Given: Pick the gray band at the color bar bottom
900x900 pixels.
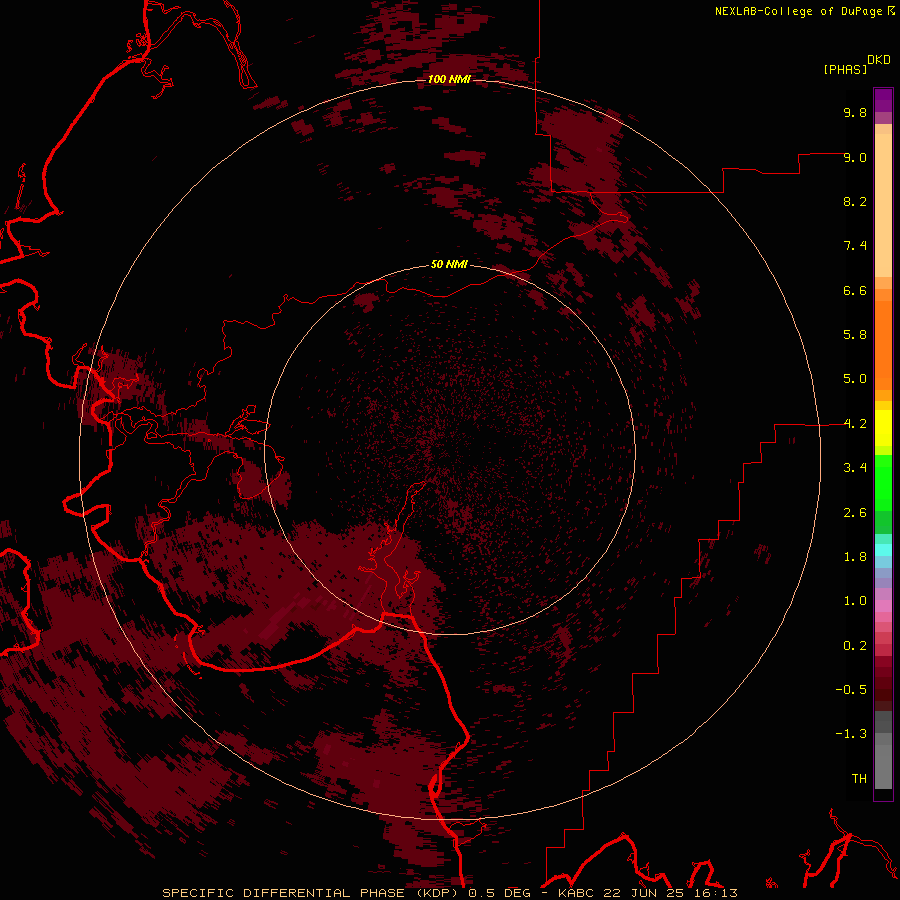Looking at the screenshot, I should click(x=883, y=766).
